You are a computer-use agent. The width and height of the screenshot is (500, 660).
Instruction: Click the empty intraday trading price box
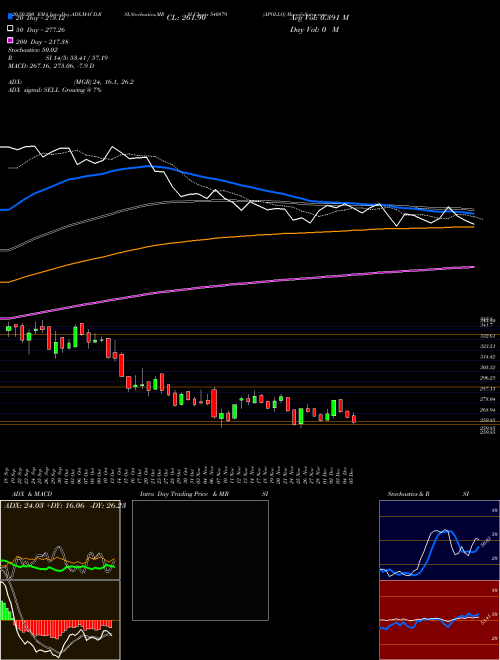click(x=200, y=560)
